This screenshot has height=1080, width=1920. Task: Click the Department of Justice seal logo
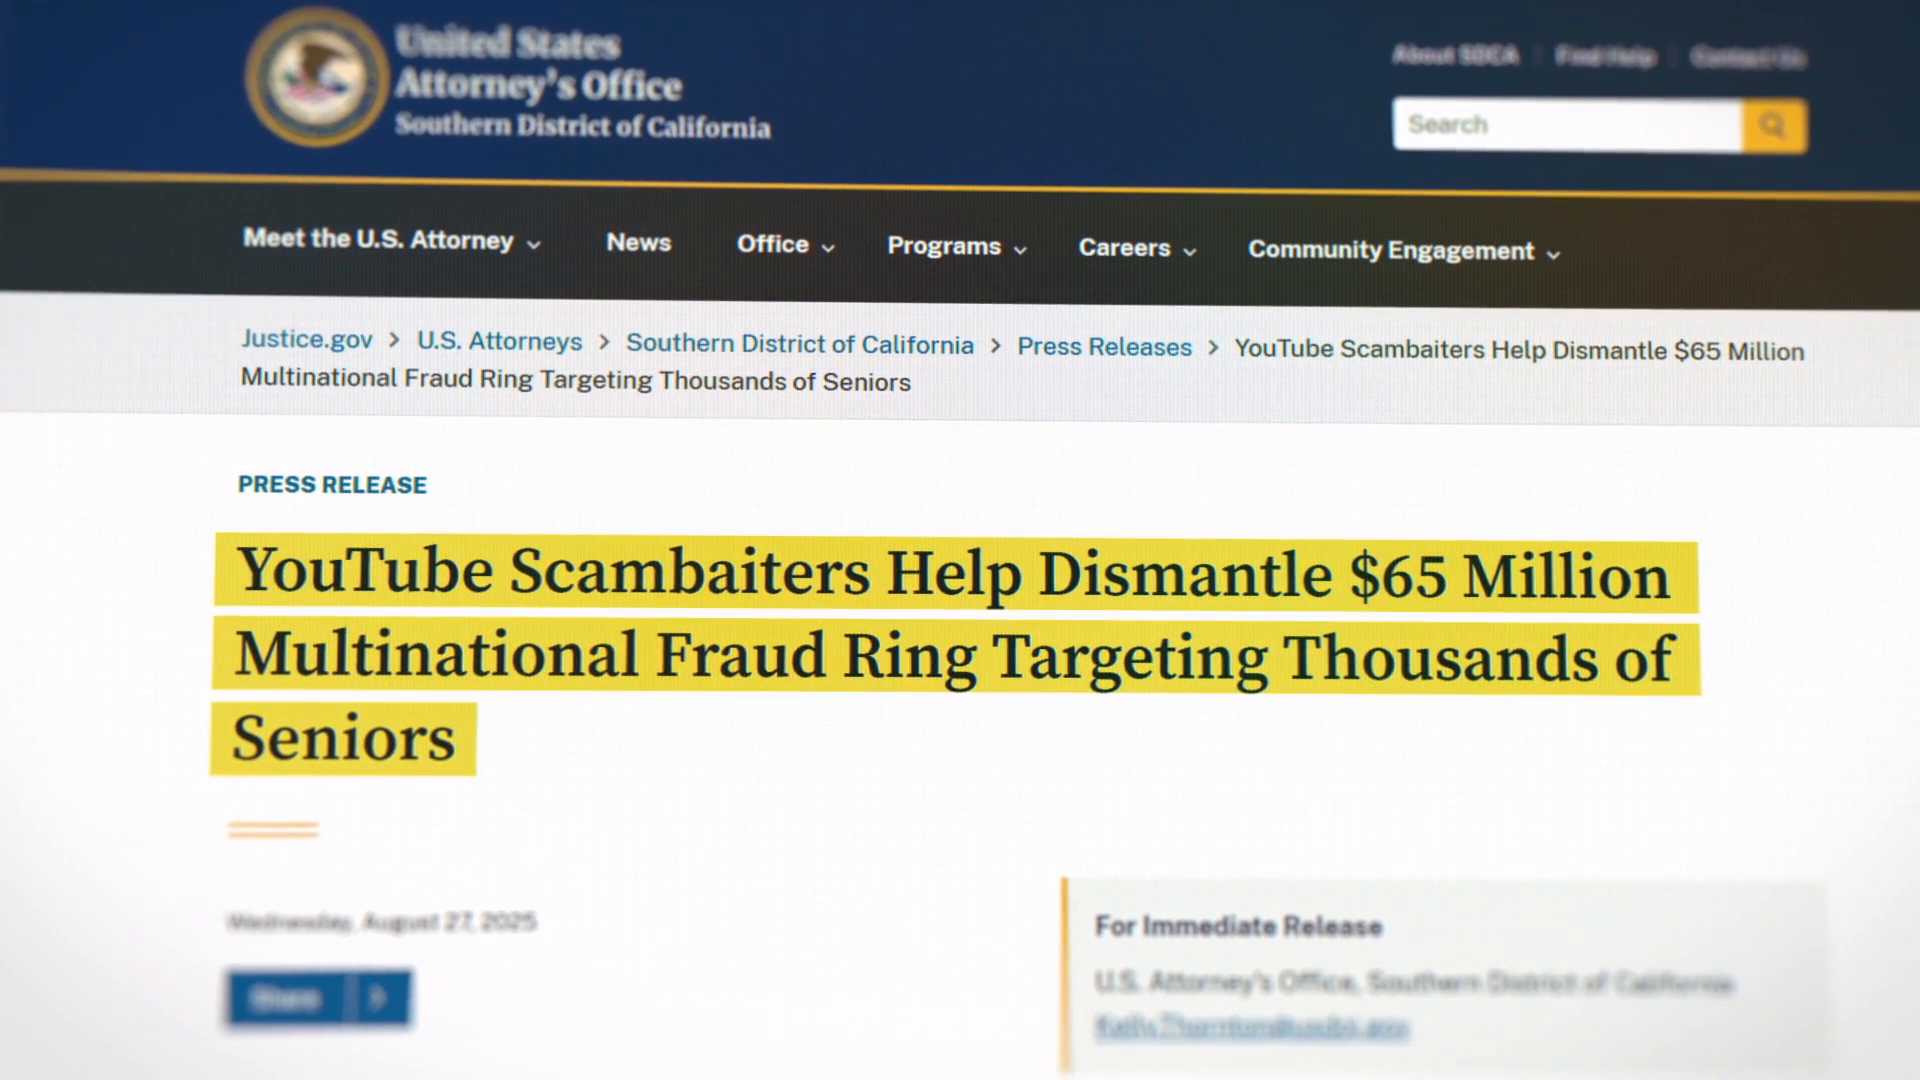[x=317, y=77]
